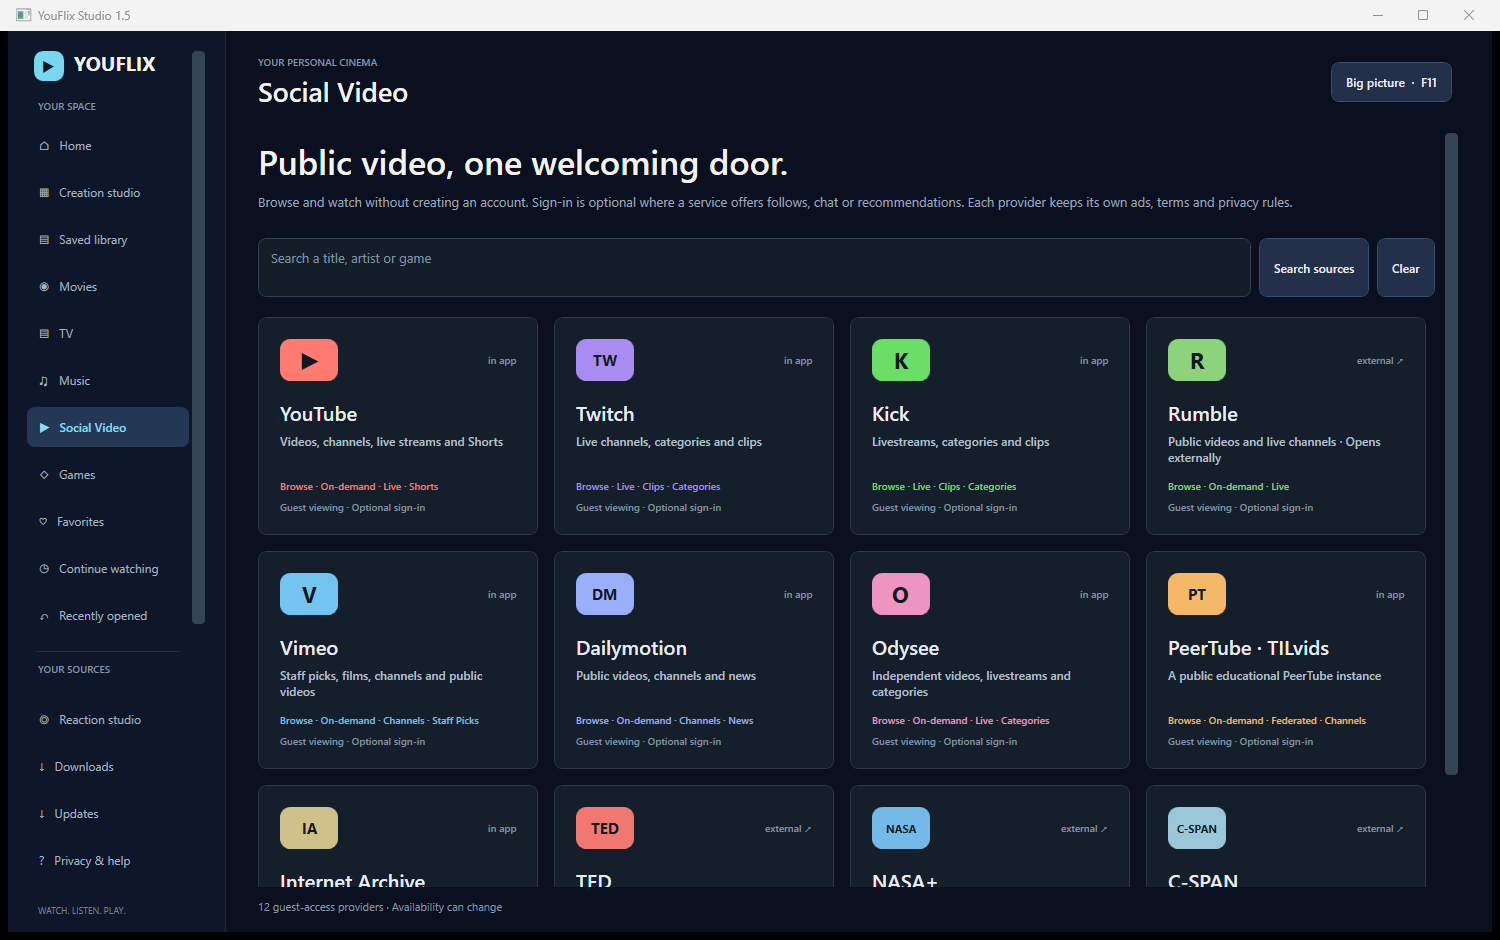
Task: Click the YouTube red play icon
Action: 309,360
